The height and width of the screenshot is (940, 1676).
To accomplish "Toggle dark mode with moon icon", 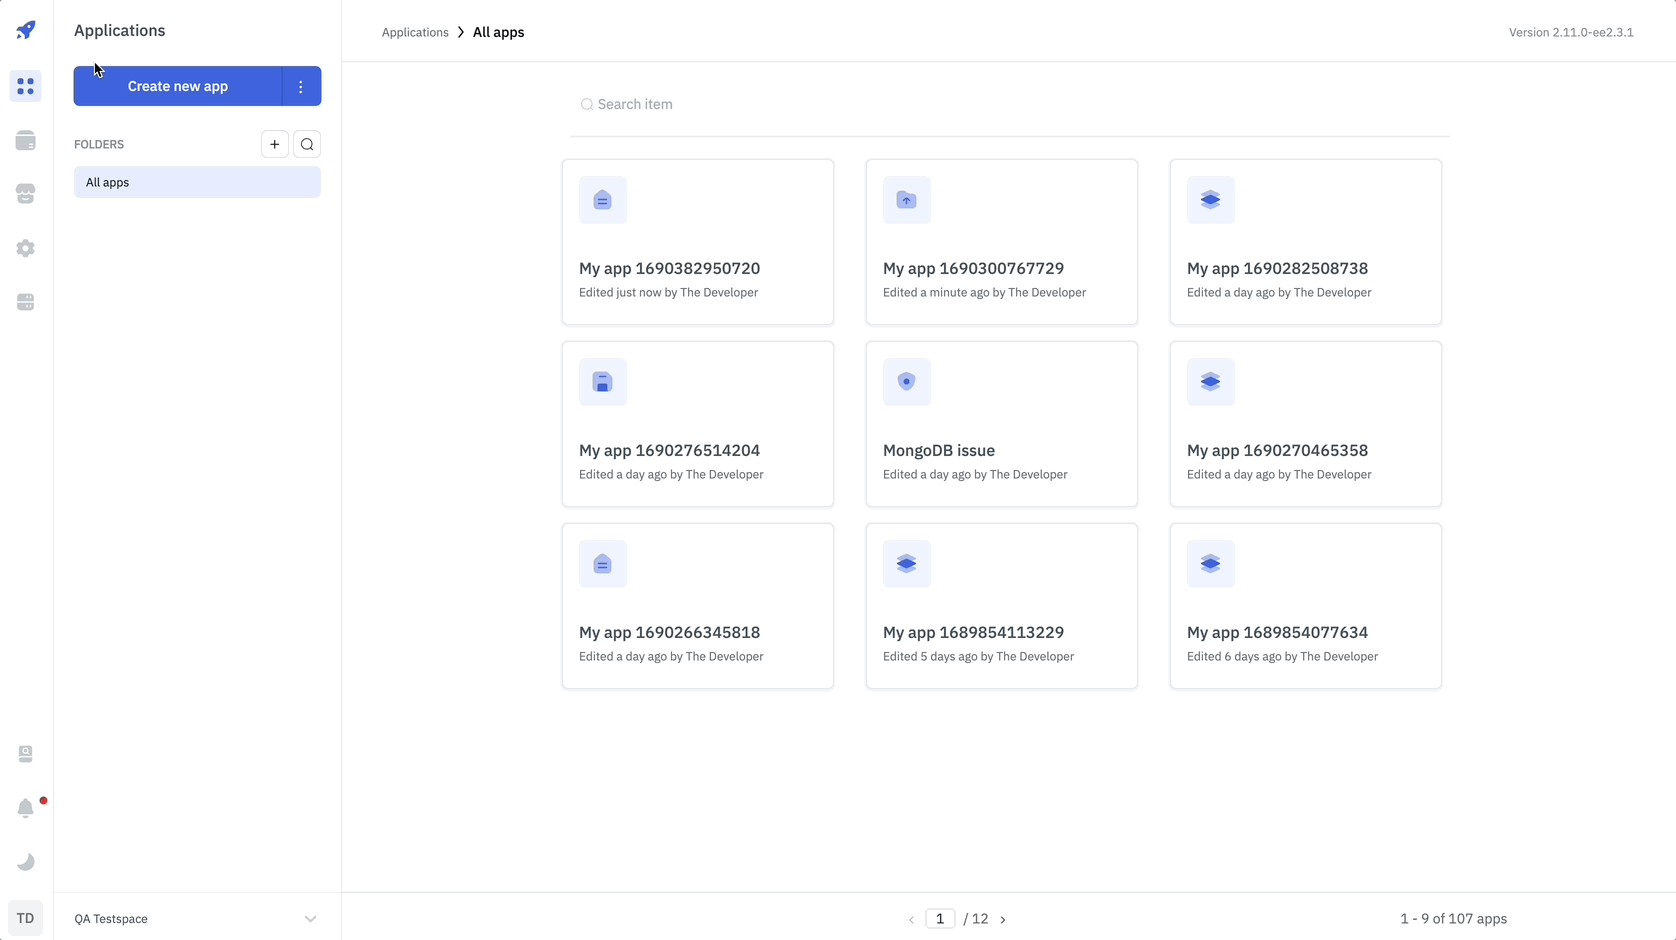I will (26, 862).
